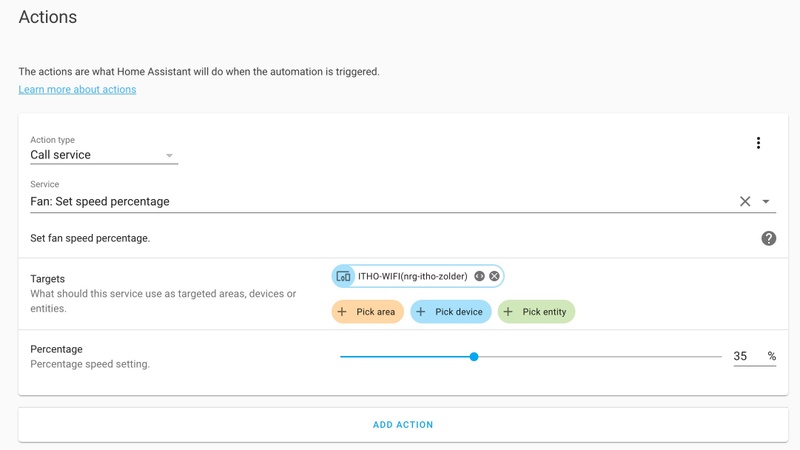Expand the Service dropdown arrow
This screenshot has width=800, height=450.
pyautogui.click(x=766, y=201)
